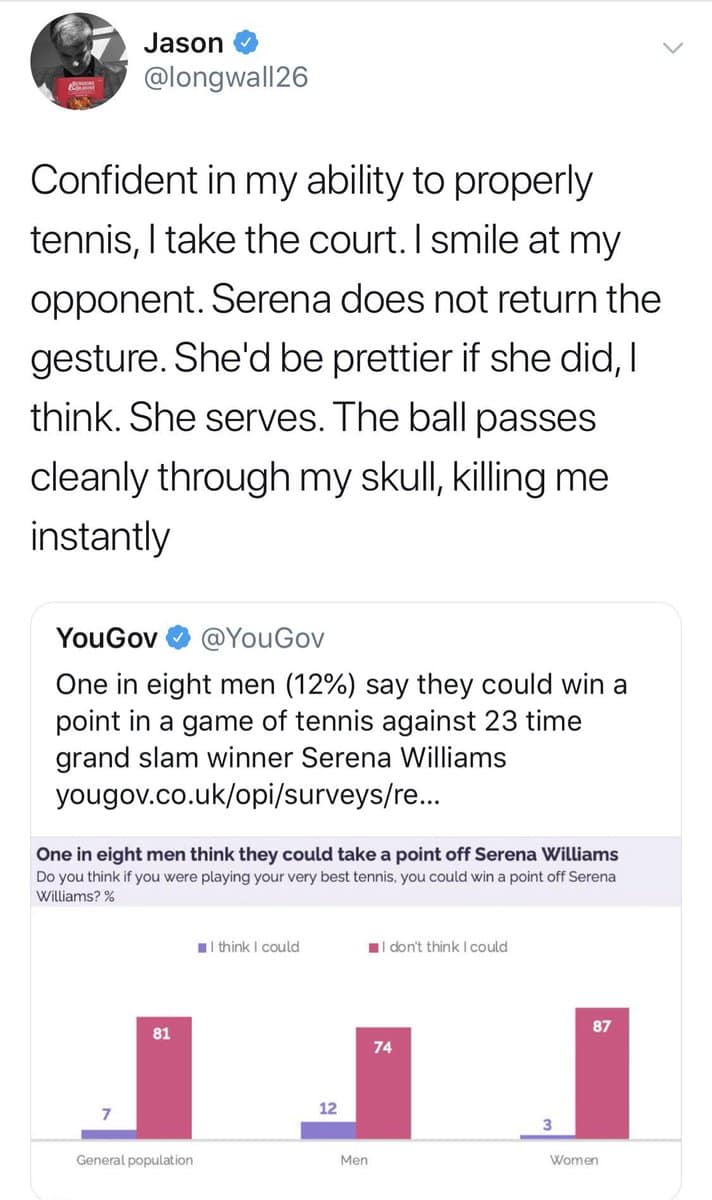Image resolution: width=712 pixels, height=1200 pixels.
Task: Click the chart title about Serena Williams
Action: coord(327,855)
